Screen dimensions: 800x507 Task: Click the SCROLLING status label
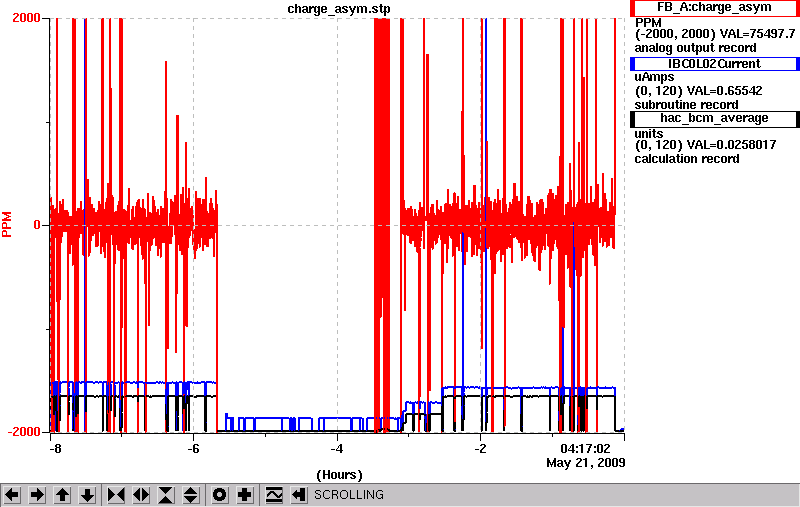[349, 495]
